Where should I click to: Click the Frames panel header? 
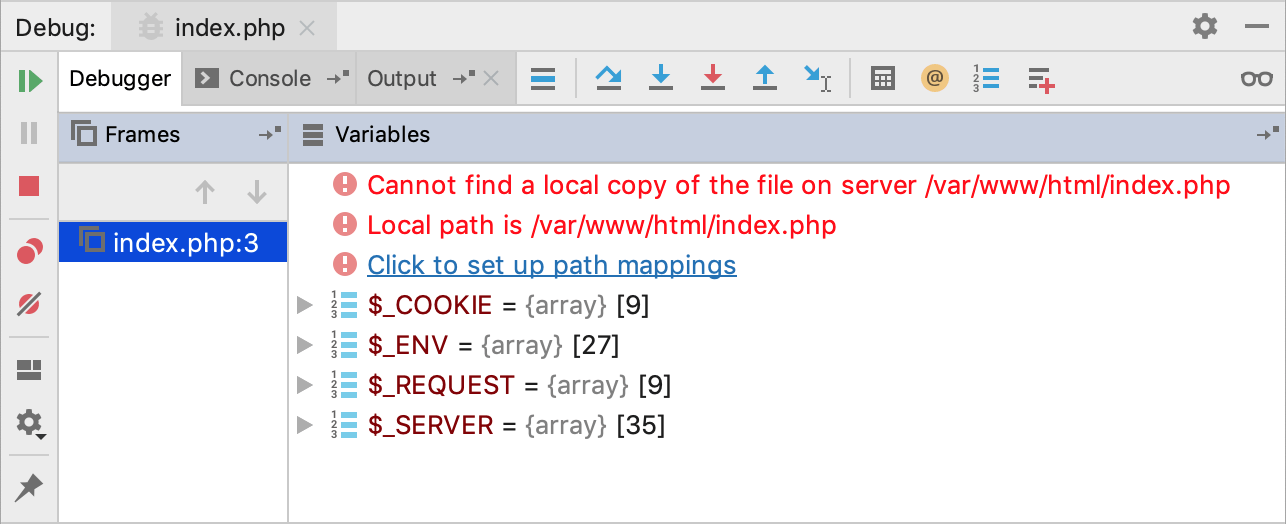click(173, 135)
